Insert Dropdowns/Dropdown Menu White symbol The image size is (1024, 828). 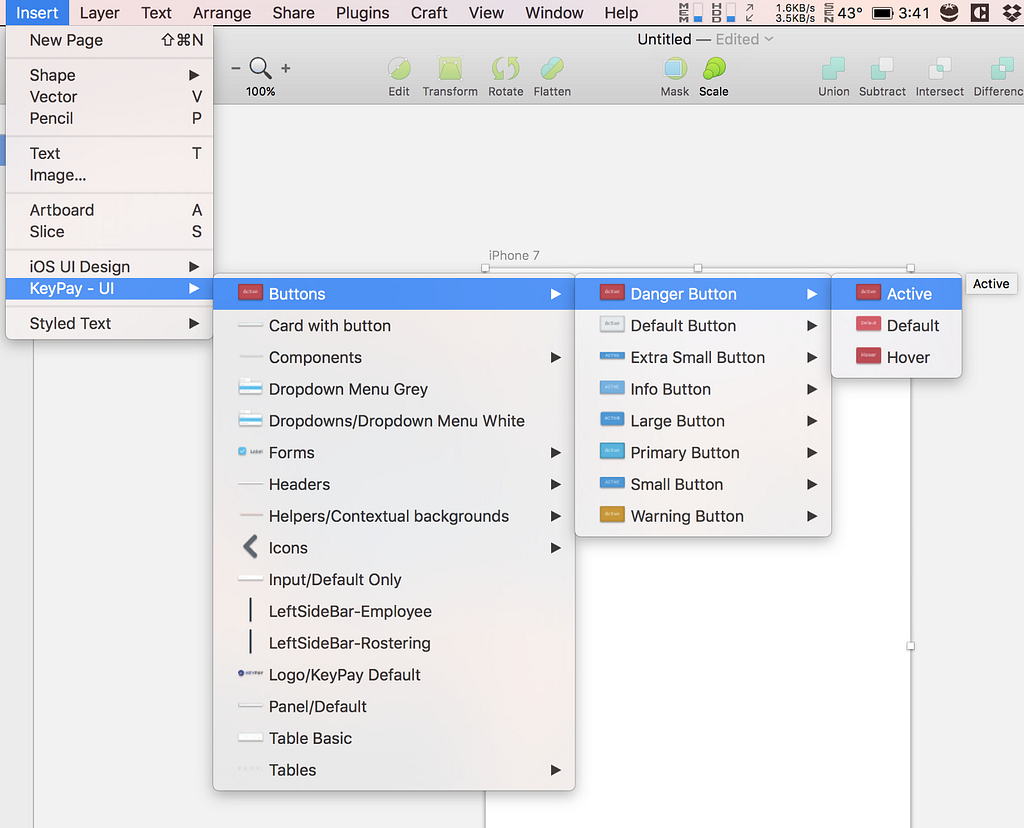pos(394,421)
